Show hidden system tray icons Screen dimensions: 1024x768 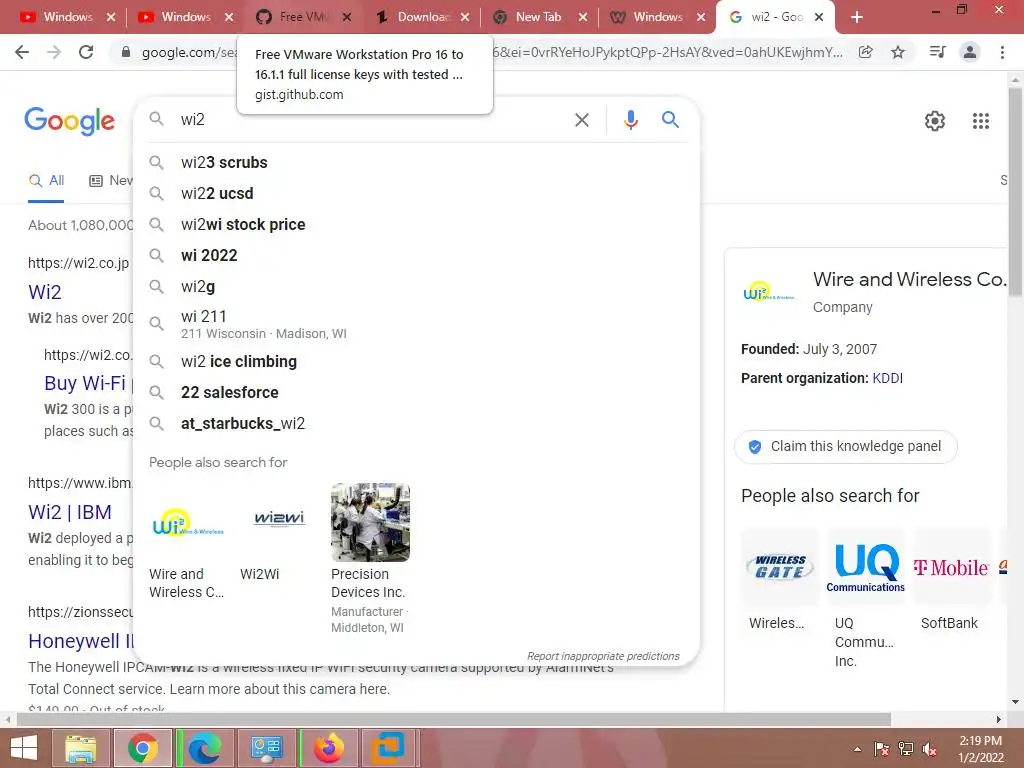tap(857, 749)
